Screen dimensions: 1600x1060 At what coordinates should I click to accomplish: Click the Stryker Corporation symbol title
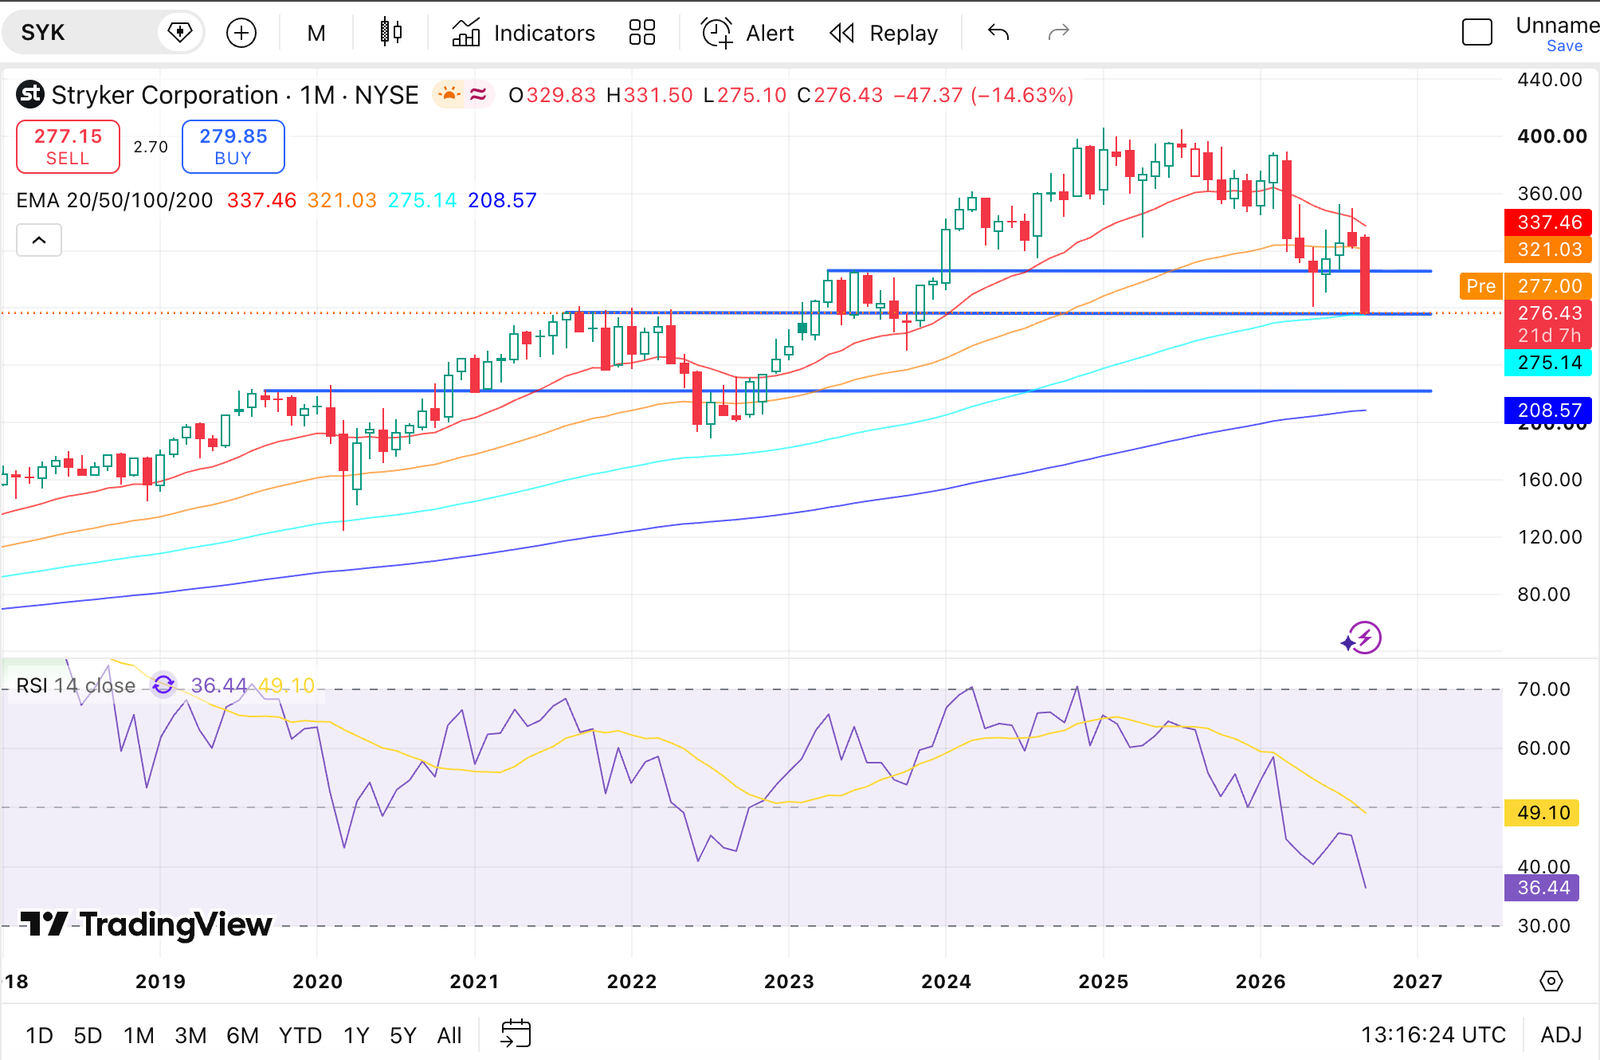[x=235, y=95]
